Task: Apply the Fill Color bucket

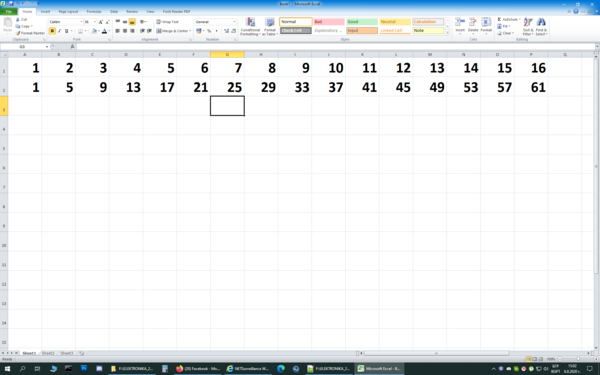Action: (x=94, y=31)
